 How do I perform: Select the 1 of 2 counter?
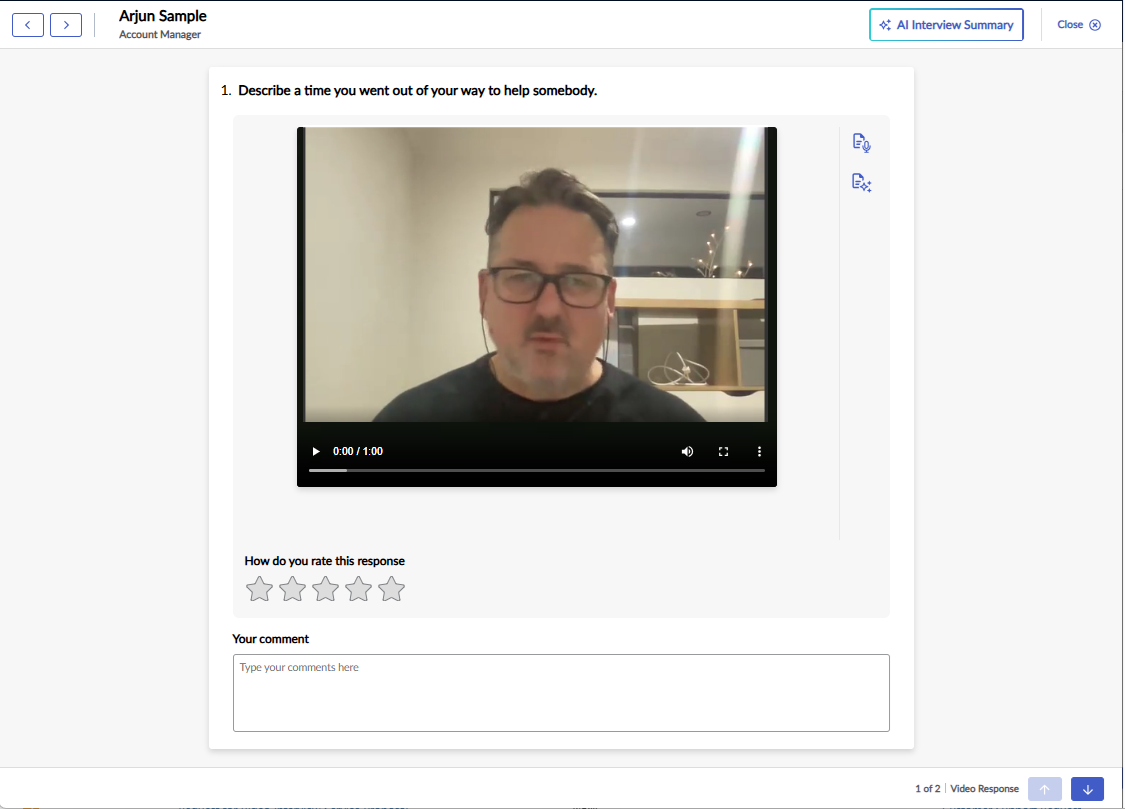[x=927, y=789]
